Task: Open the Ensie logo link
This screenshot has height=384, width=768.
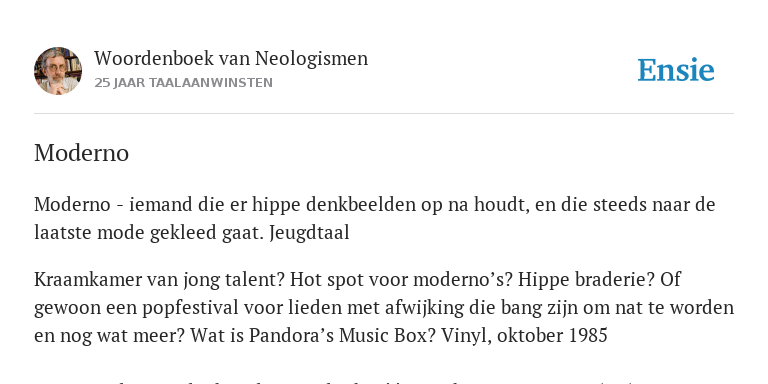Action: [x=676, y=70]
